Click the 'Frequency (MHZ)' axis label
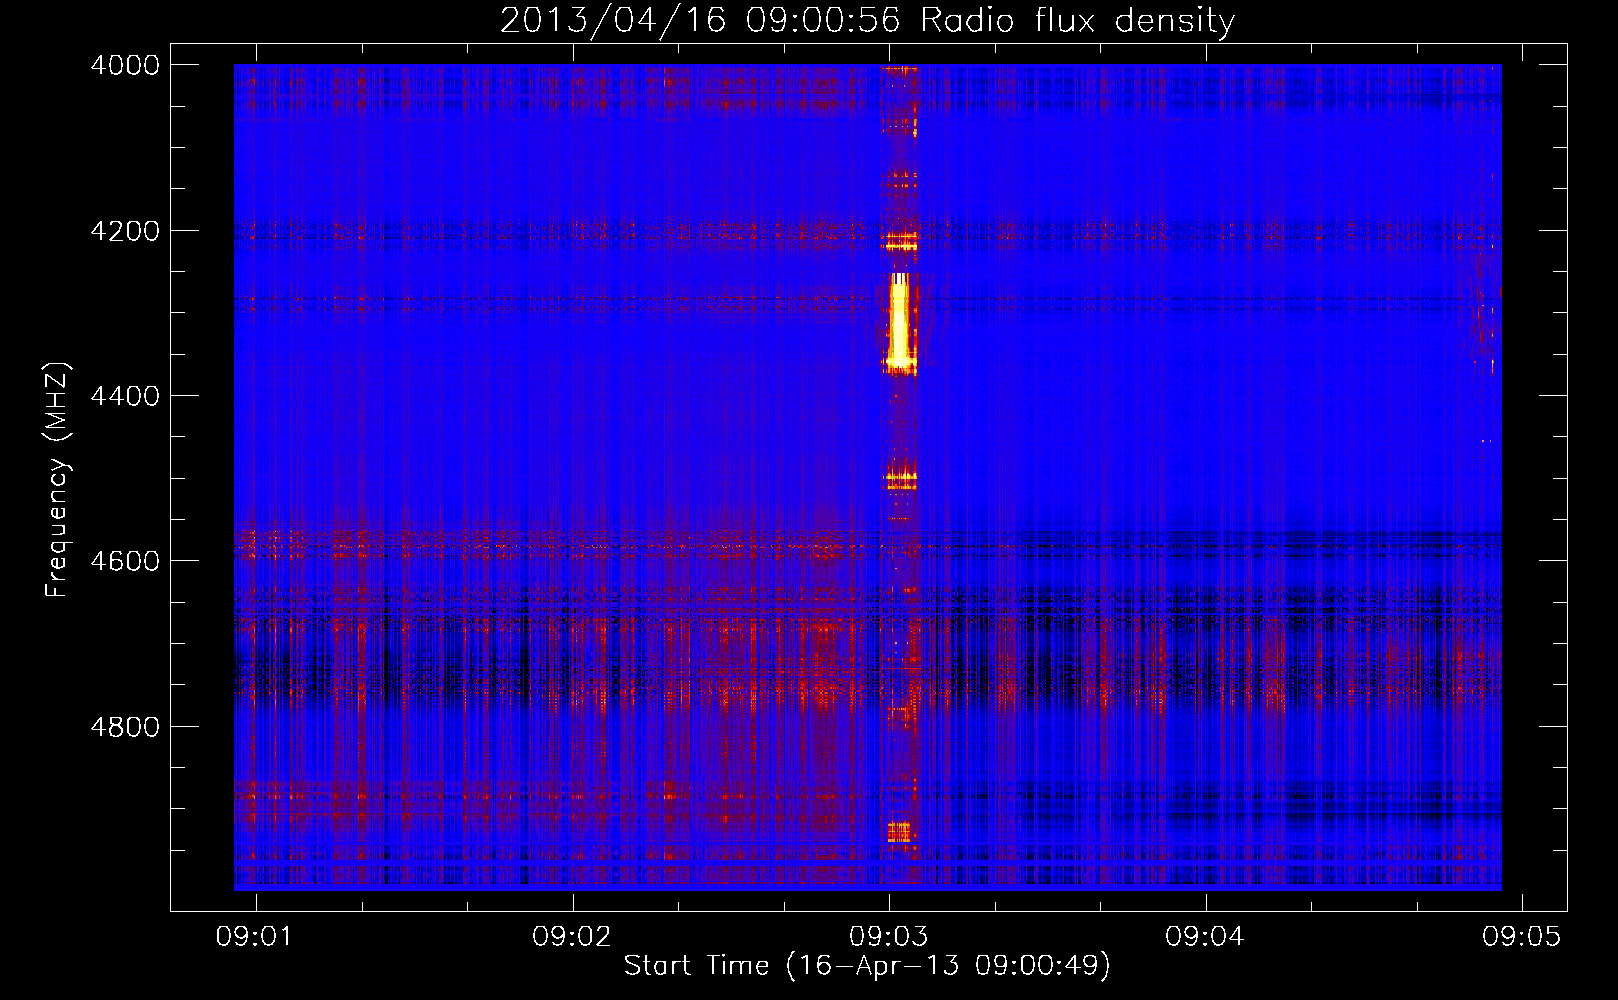The image size is (1618, 1000). pyautogui.click(x=57, y=480)
